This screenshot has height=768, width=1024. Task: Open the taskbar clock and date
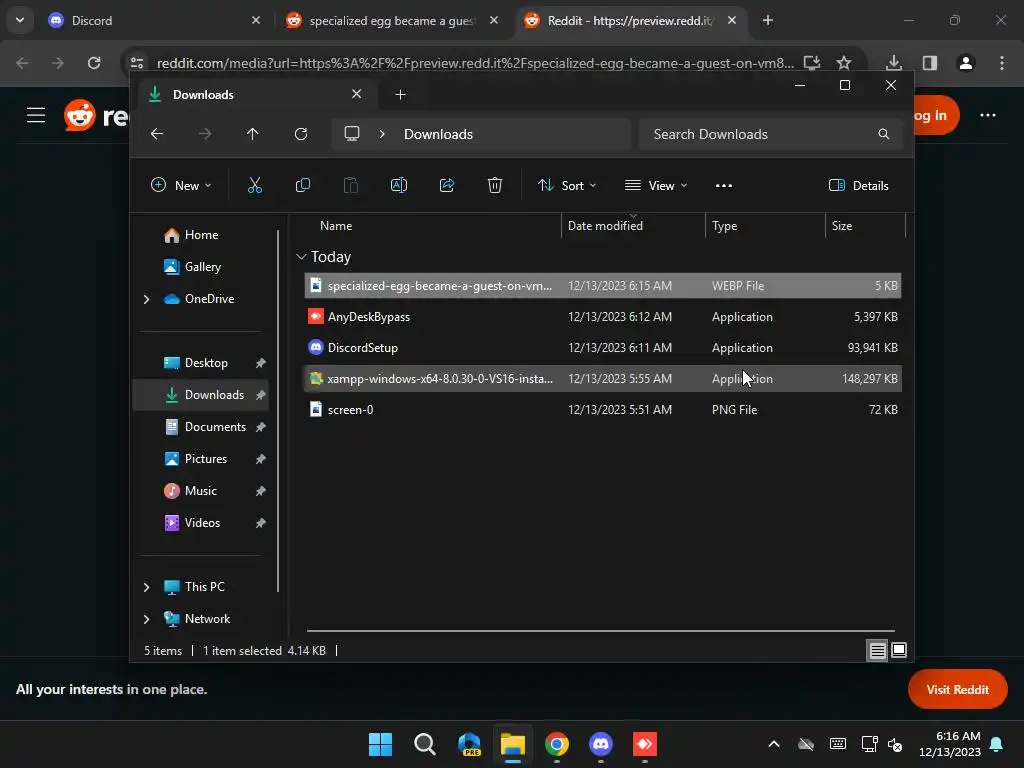[x=950, y=744]
